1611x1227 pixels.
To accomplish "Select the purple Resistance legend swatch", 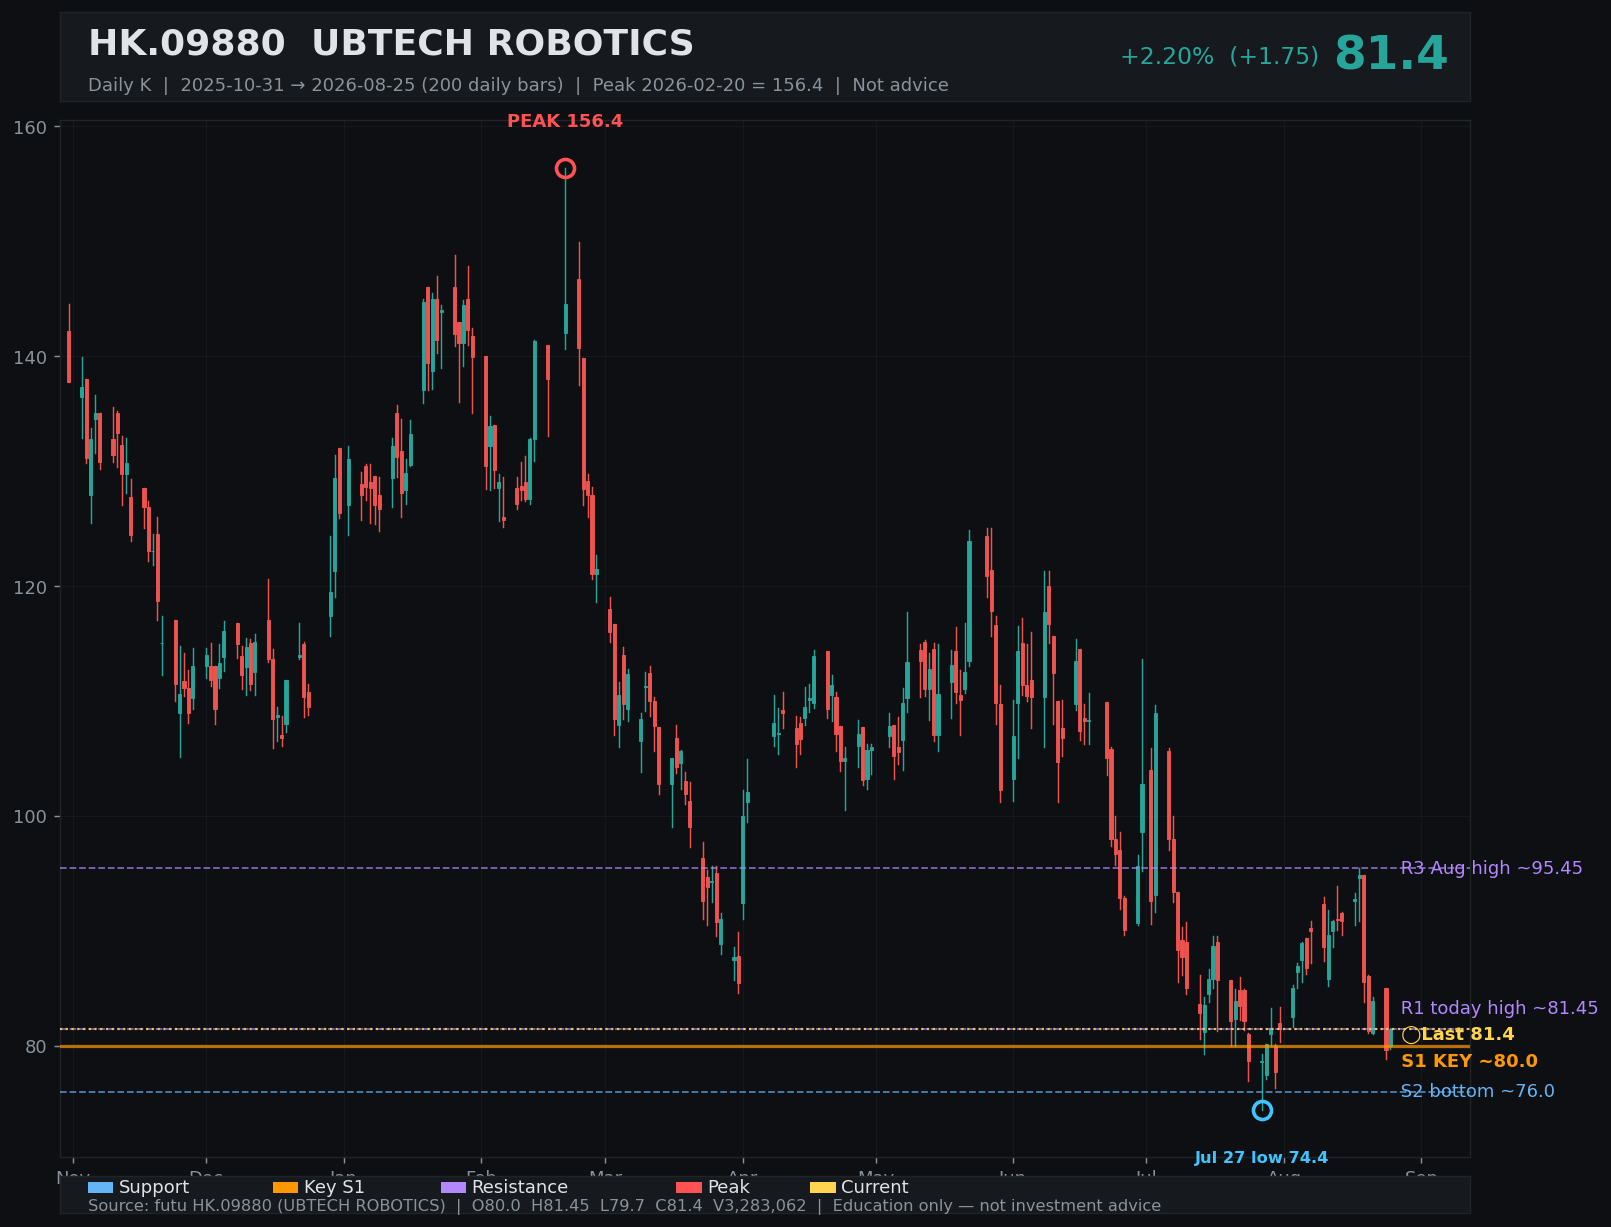I will tap(453, 1187).
